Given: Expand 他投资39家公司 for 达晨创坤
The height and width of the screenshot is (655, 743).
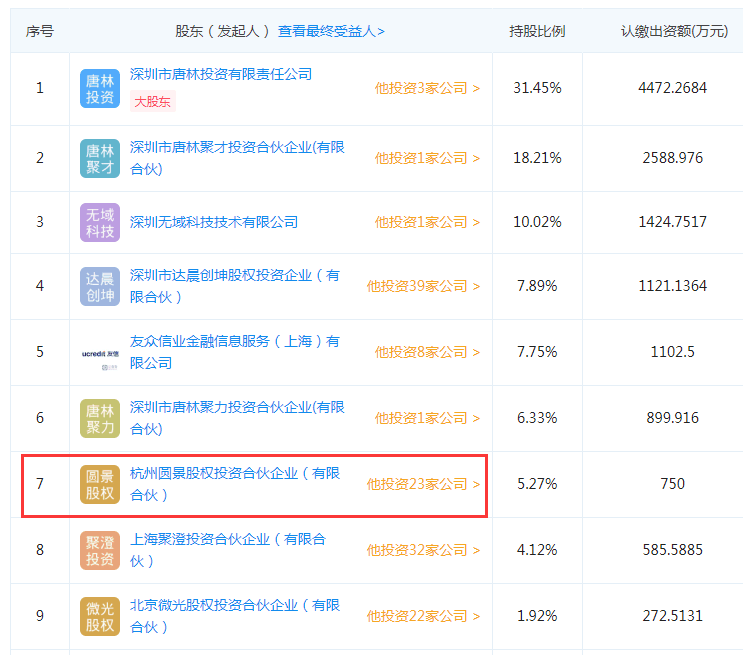Looking at the screenshot, I should (422, 286).
